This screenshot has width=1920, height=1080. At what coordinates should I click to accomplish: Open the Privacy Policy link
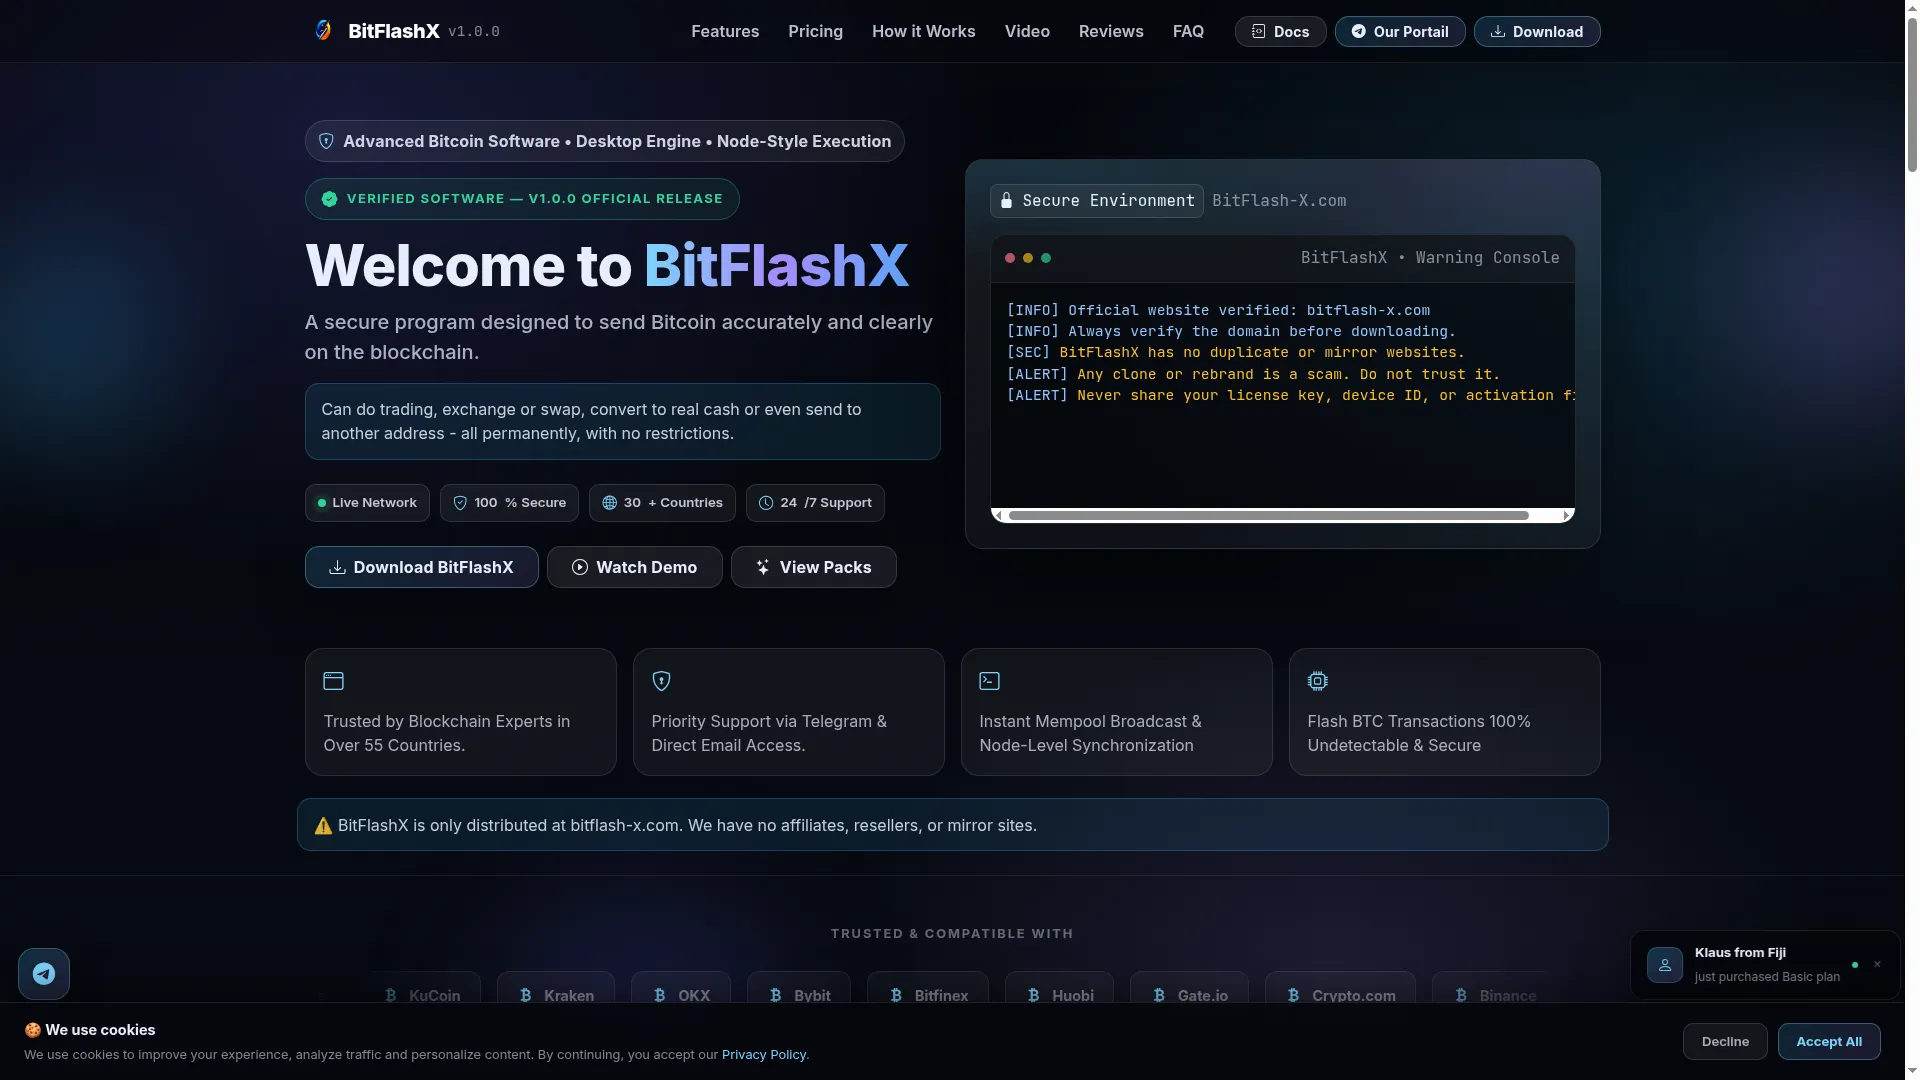tap(764, 1054)
